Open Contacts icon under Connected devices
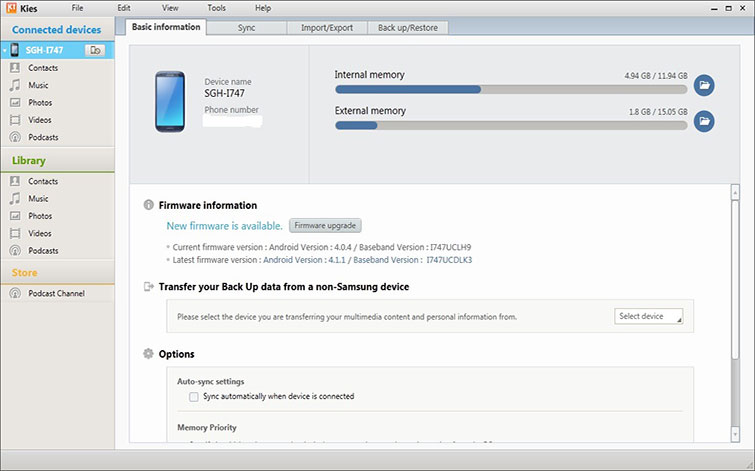The width and height of the screenshot is (755, 471). [x=15, y=68]
